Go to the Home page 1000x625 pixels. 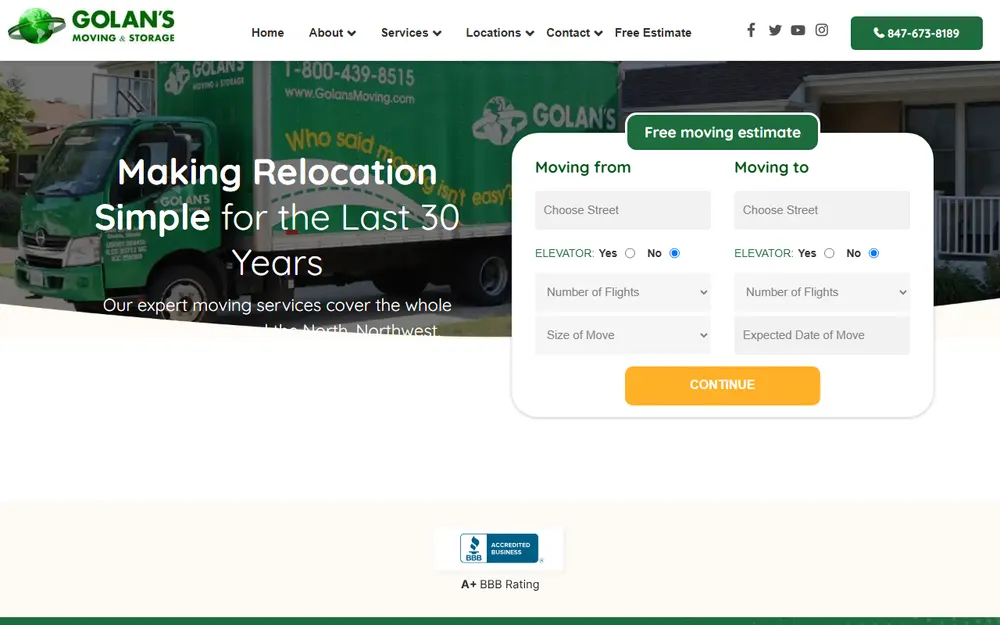point(267,33)
